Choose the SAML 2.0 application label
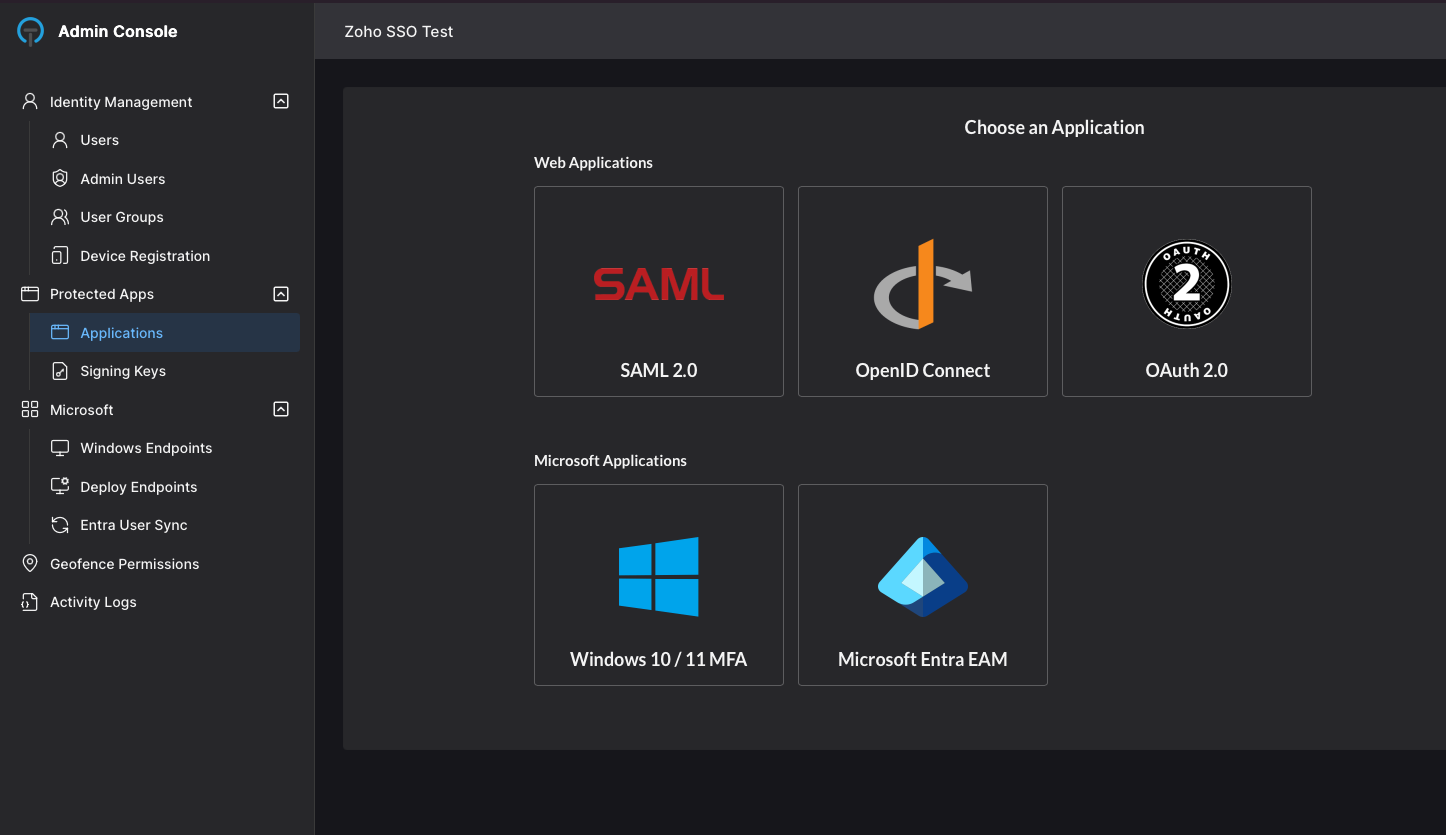 tap(659, 370)
